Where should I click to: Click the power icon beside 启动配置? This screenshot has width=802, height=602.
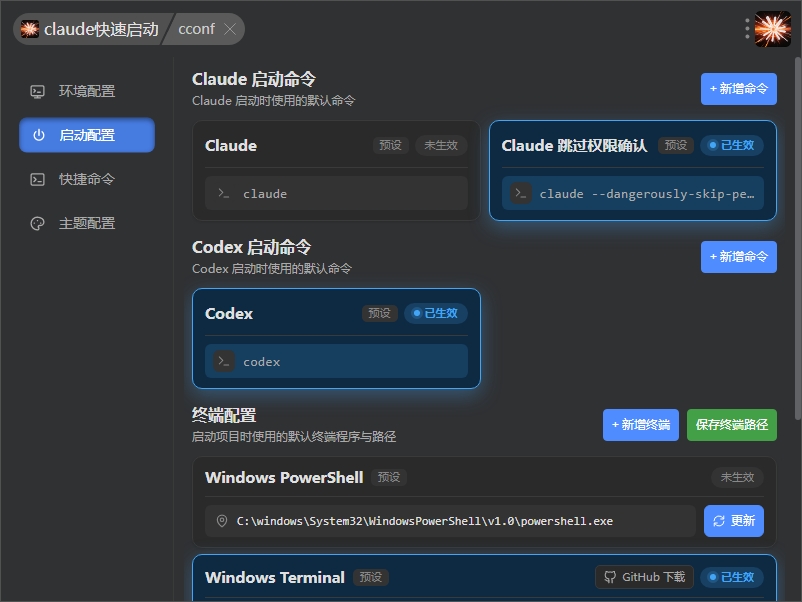click(39, 135)
